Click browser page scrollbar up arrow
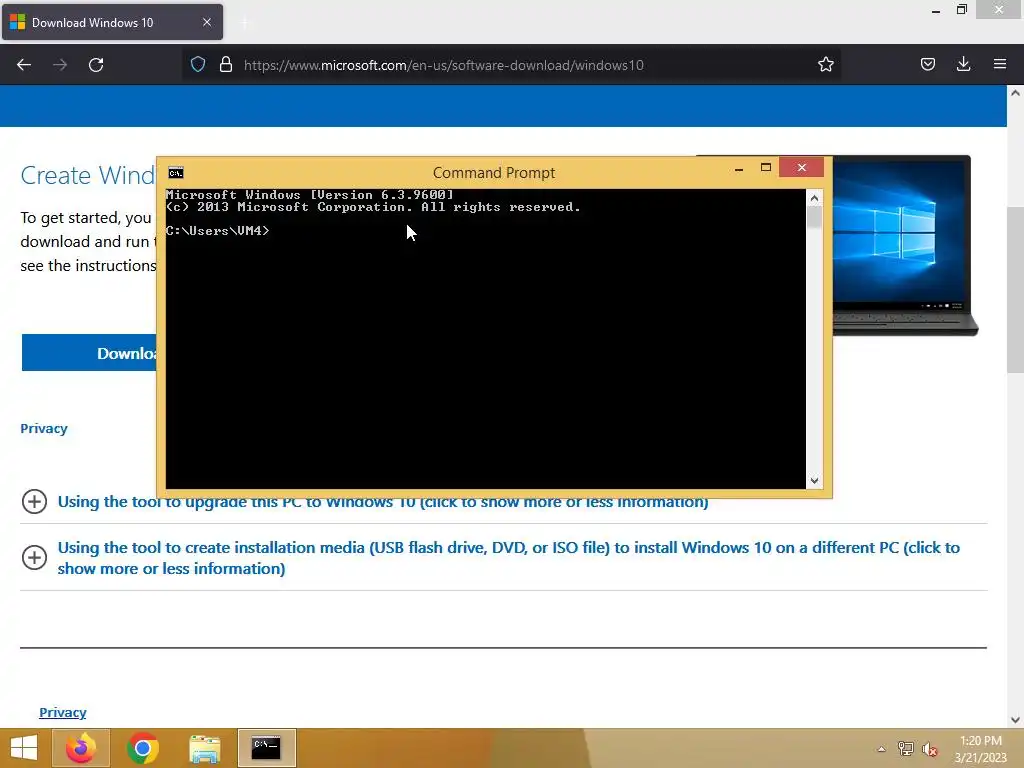The width and height of the screenshot is (1024, 768). [x=1015, y=93]
